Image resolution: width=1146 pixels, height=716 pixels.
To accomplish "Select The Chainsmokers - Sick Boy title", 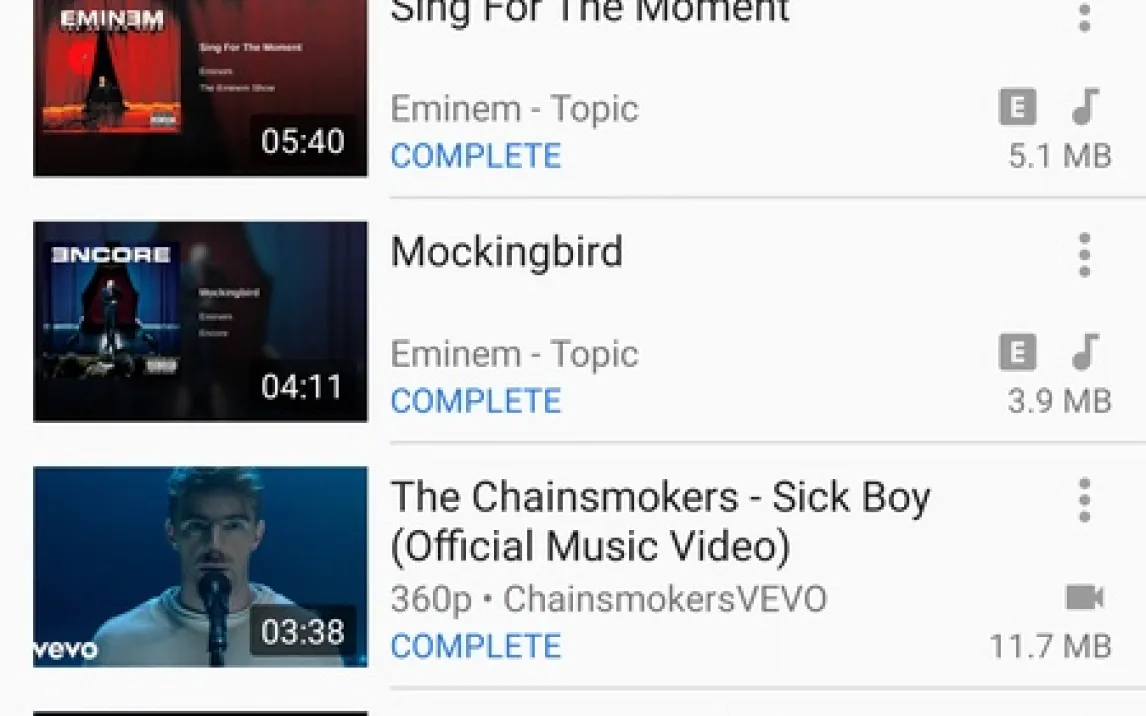I will click(661, 522).
